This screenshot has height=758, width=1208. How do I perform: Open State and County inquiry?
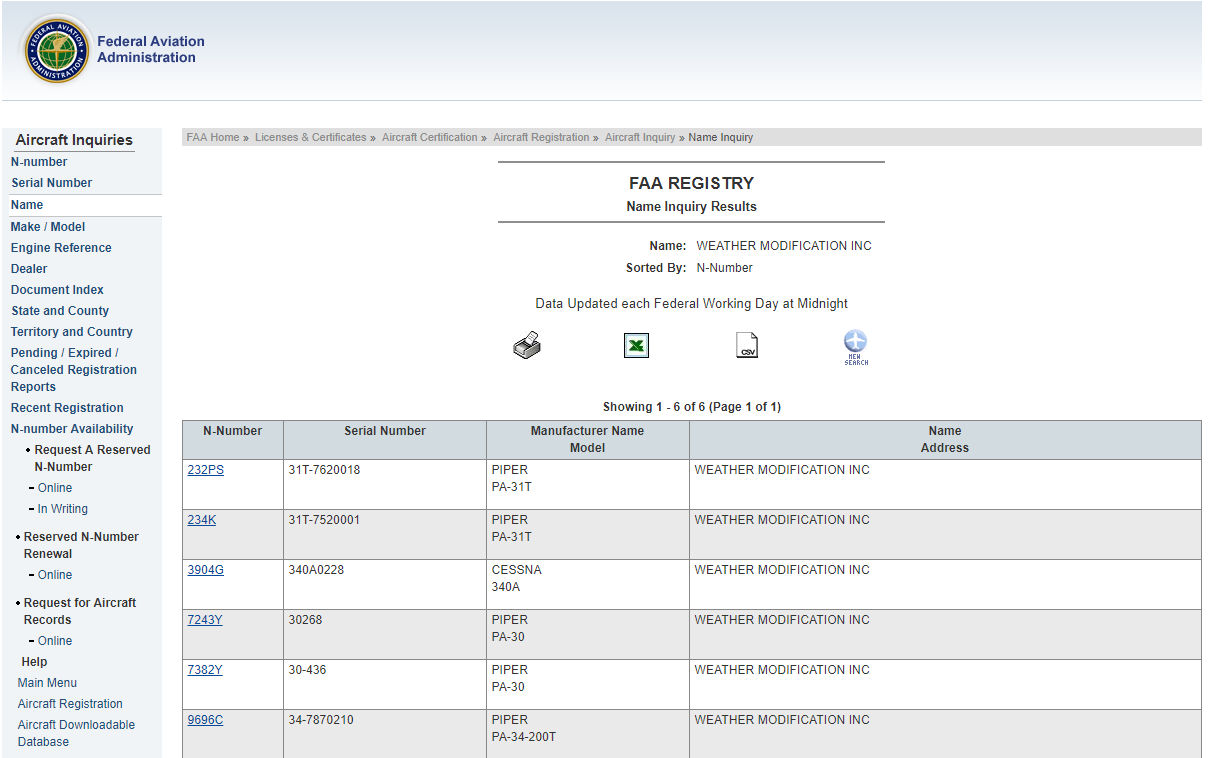(x=60, y=311)
